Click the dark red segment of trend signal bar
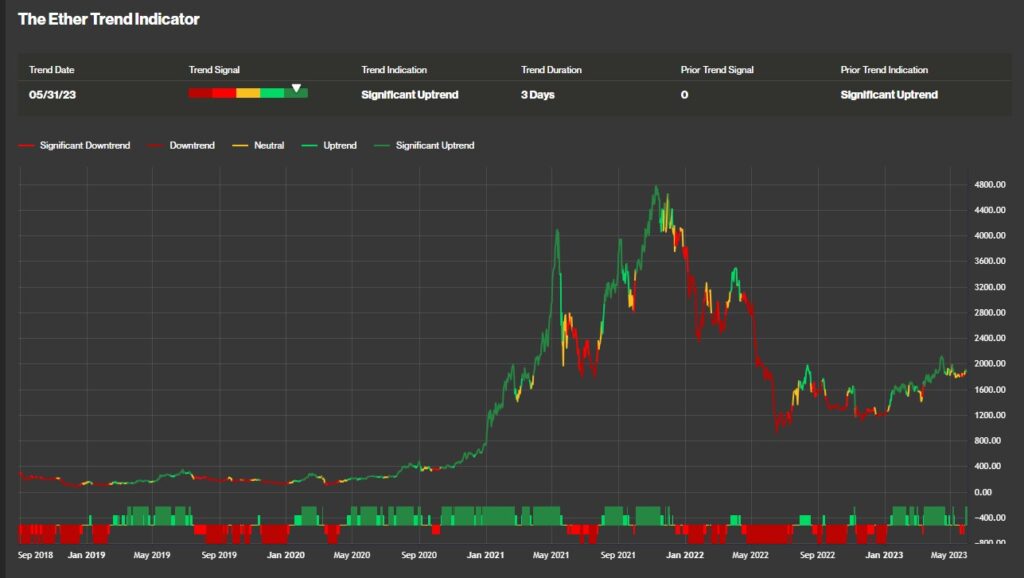Viewport: 1024px width, 578px height. 200,93
